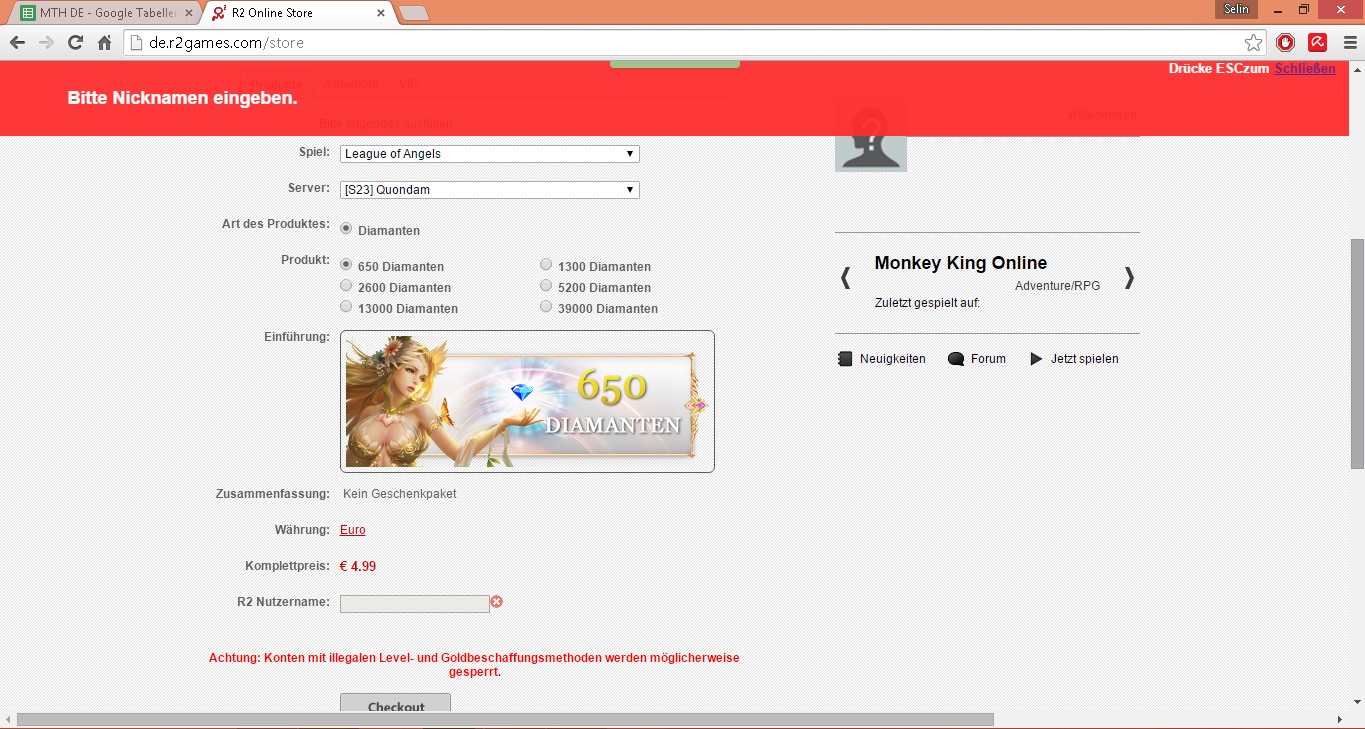Close the error banner via Schließen
Image resolution: width=1365 pixels, height=729 pixels.
coord(1304,69)
